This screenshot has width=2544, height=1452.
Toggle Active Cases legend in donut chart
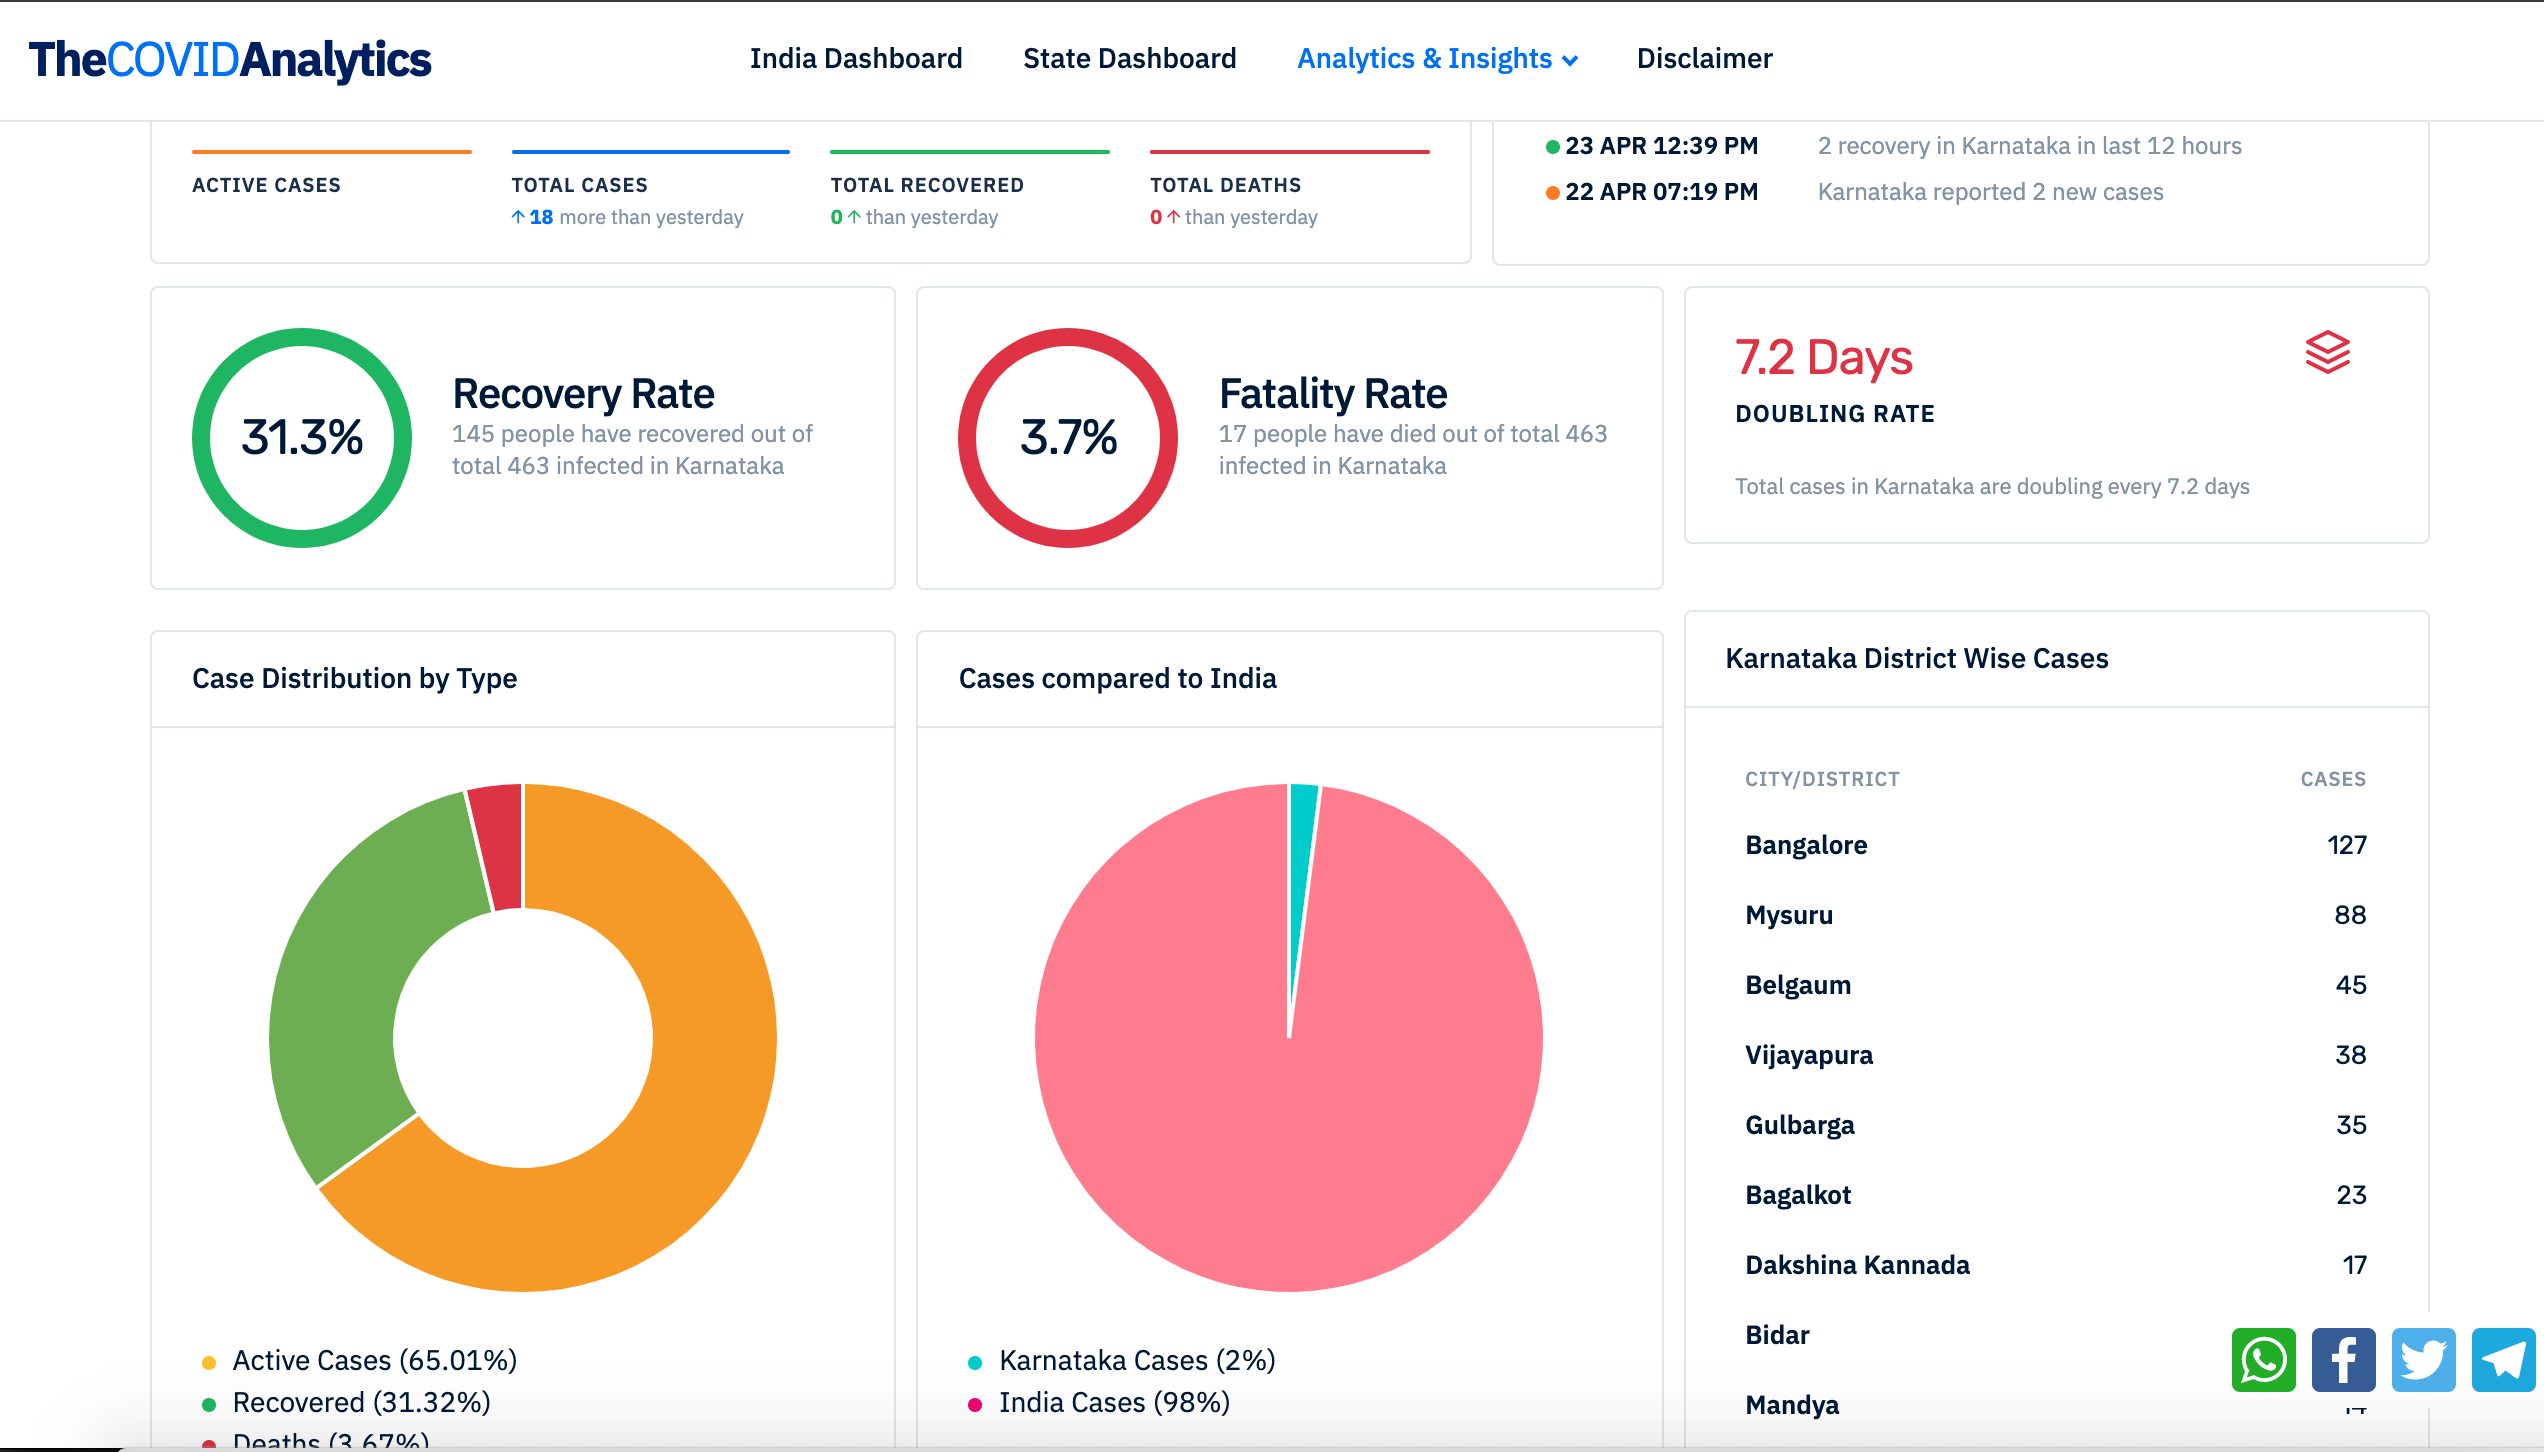374,1360
